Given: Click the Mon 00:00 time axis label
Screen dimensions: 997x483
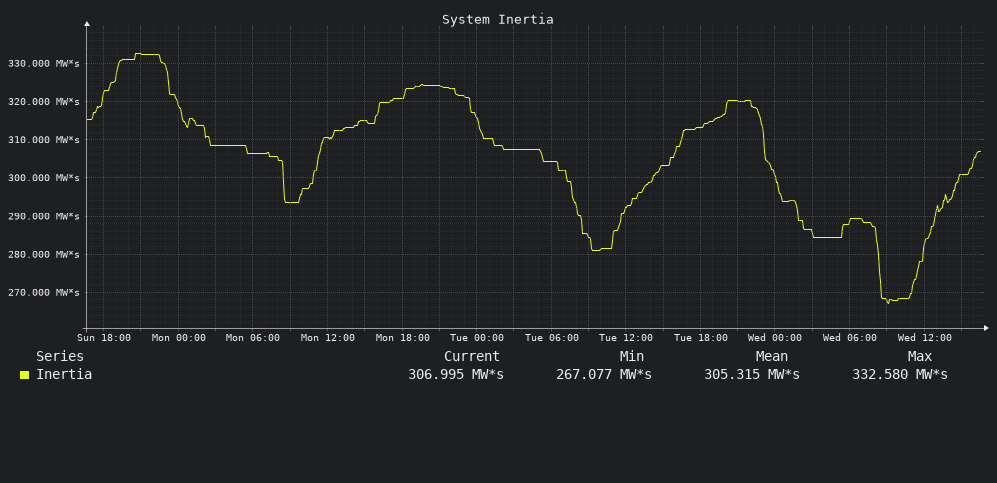Looking at the screenshot, I should (x=179, y=337).
